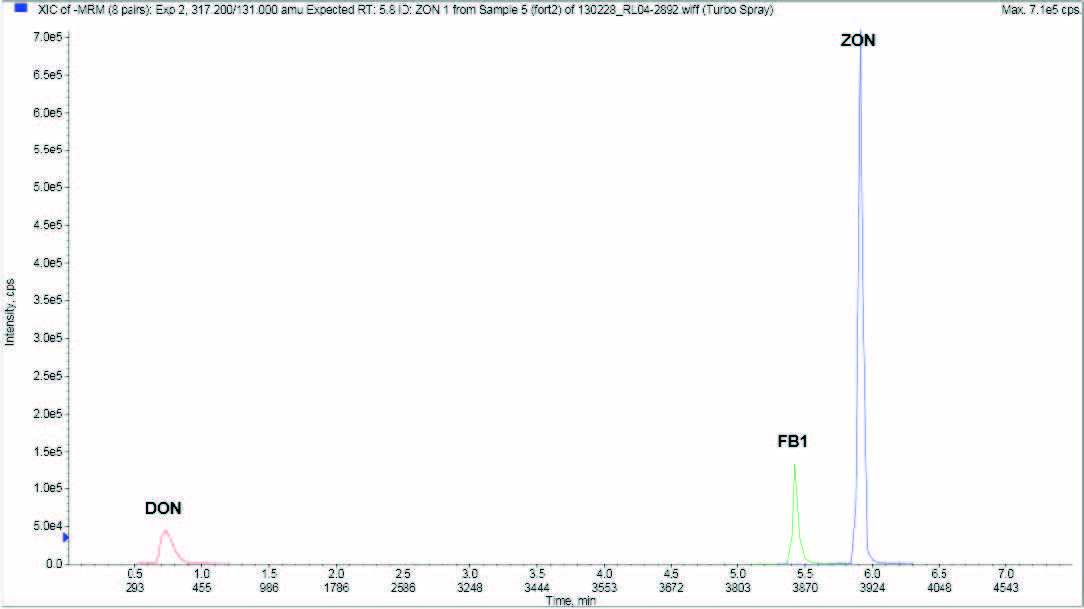Click the red DON chromatogram peak
1084x609 pixels.
click(x=166, y=546)
